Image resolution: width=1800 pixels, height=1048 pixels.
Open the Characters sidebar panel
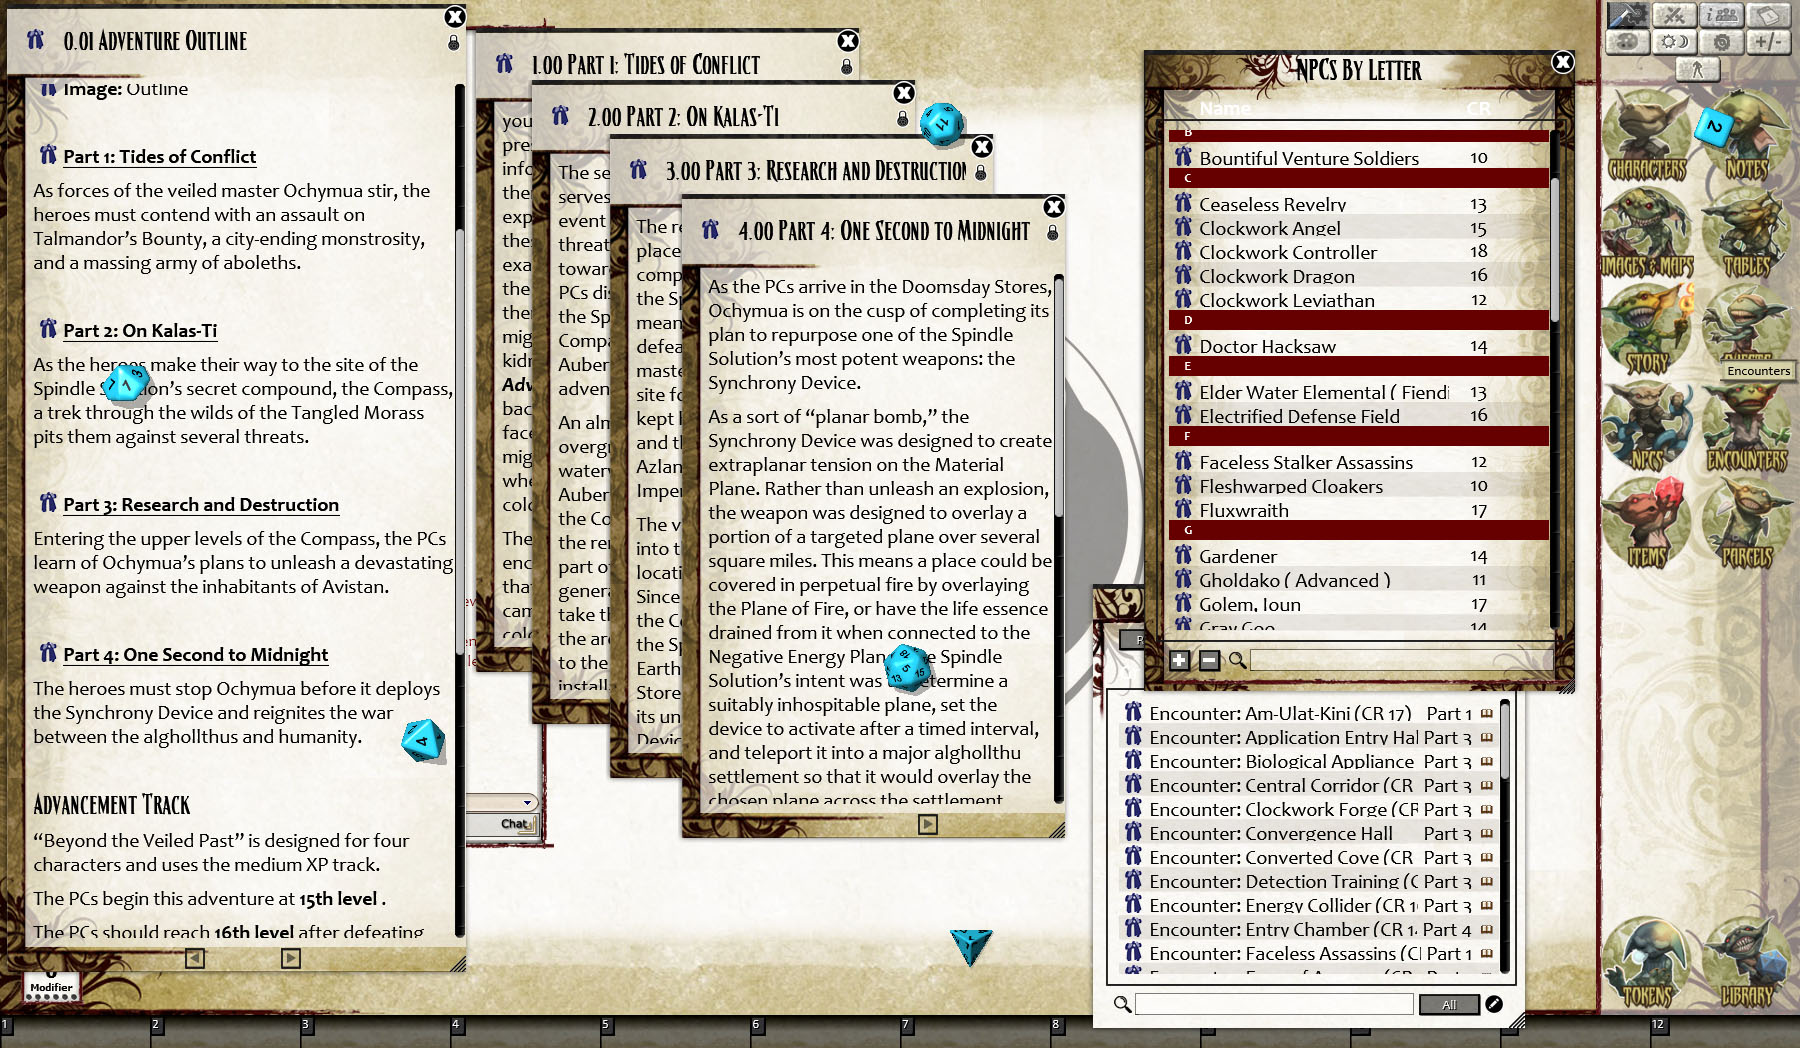click(x=1646, y=139)
